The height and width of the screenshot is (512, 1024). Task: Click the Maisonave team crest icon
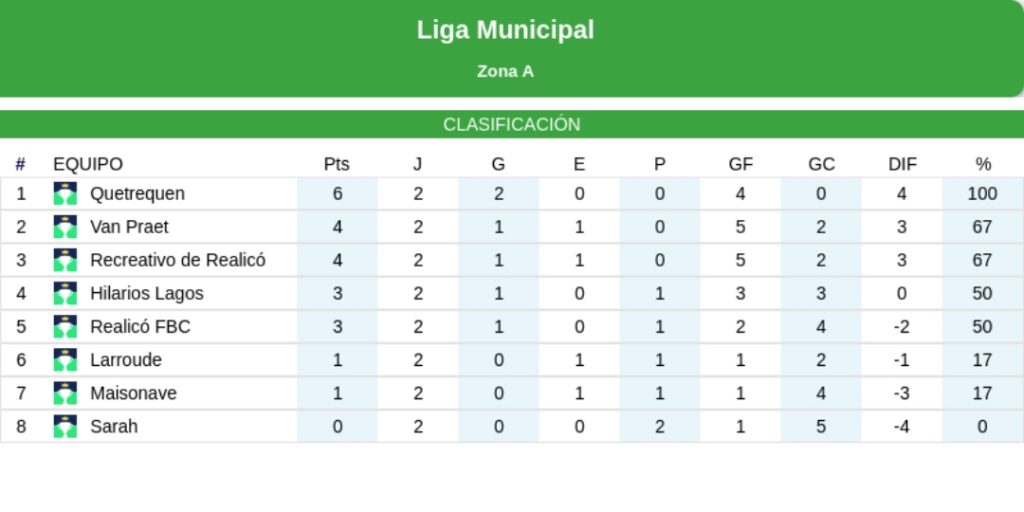(x=65, y=393)
